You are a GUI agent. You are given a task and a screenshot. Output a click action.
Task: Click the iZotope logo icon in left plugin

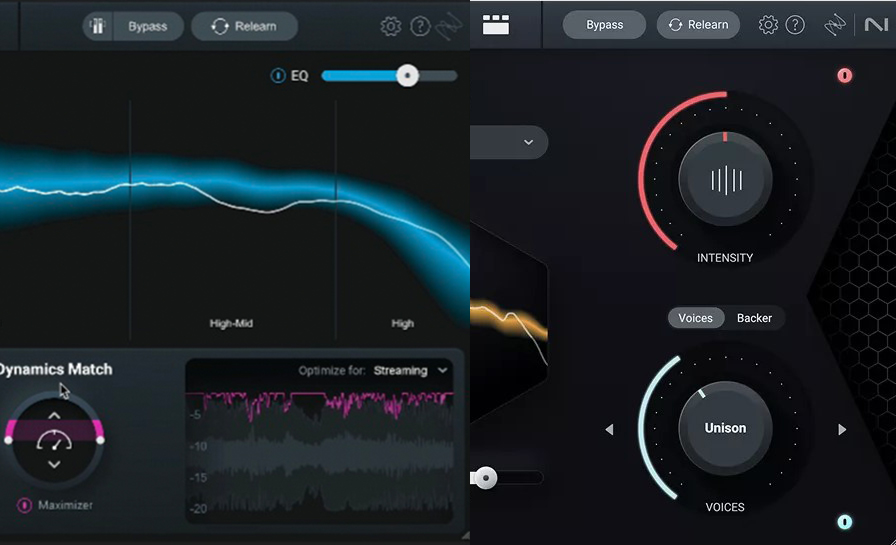449,26
